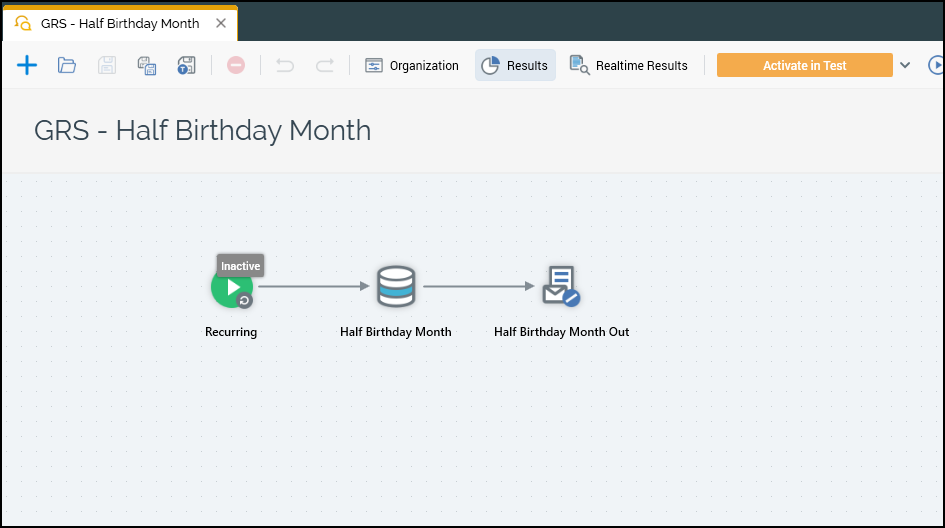Screen dimensions: 945x528
Task: Click the play icon at toolbar right edge
Action: [936, 66]
